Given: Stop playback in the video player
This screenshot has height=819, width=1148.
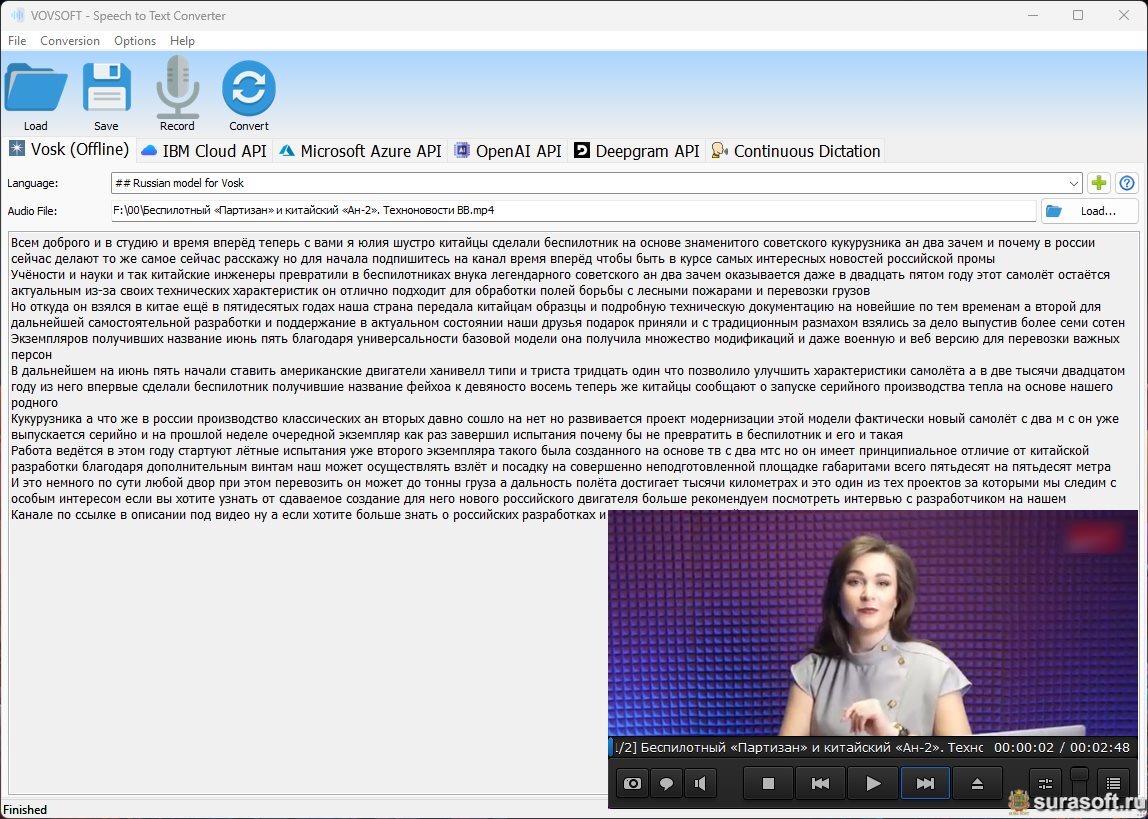Looking at the screenshot, I should [x=768, y=784].
